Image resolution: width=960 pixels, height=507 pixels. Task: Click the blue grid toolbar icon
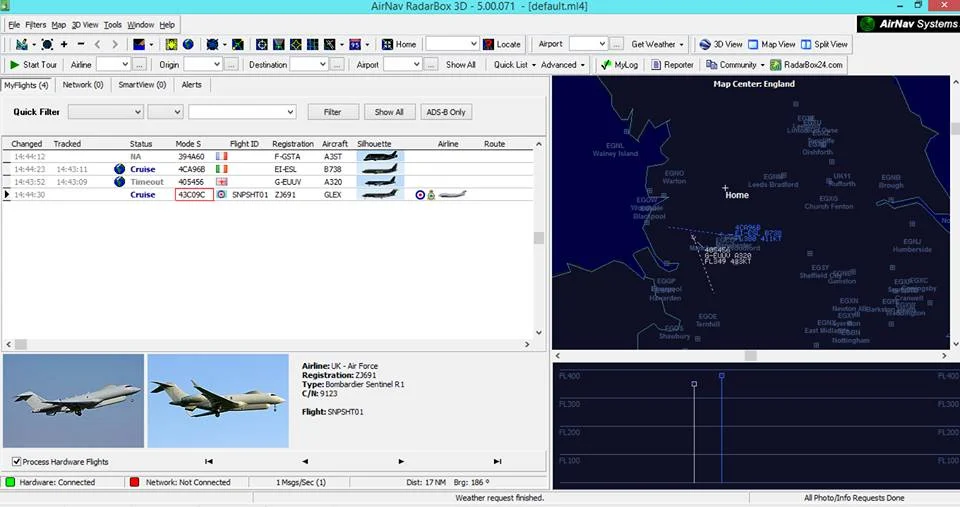coord(313,44)
